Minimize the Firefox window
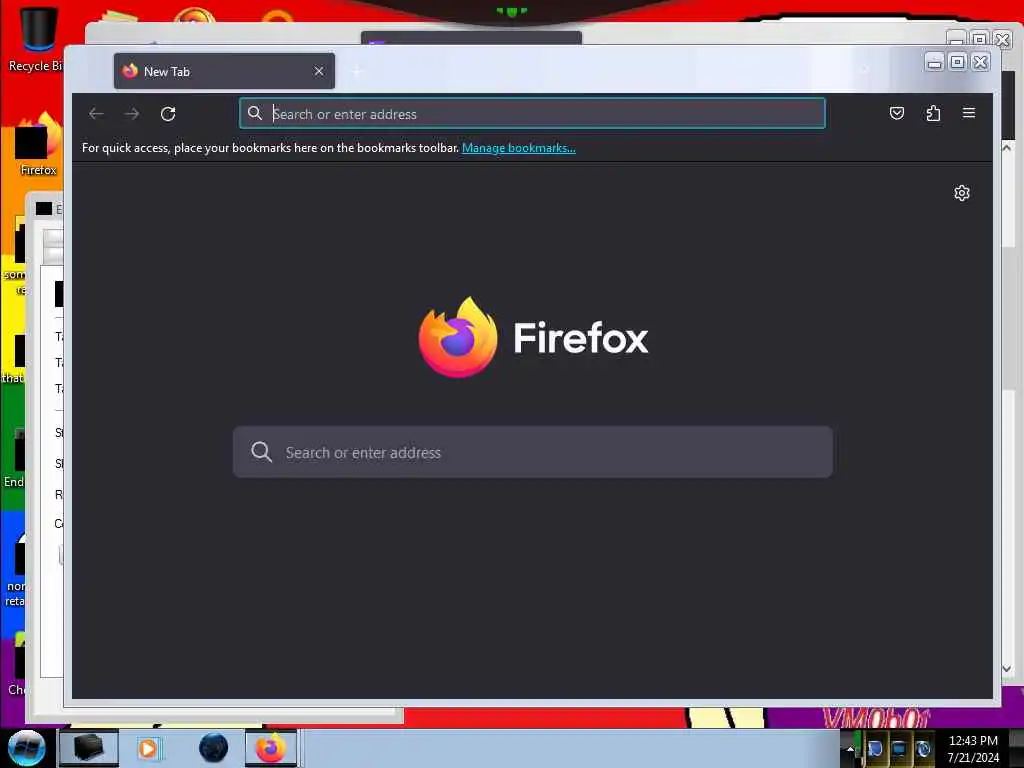The width and height of the screenshot is (1024, 768). (x=935, y=62)
